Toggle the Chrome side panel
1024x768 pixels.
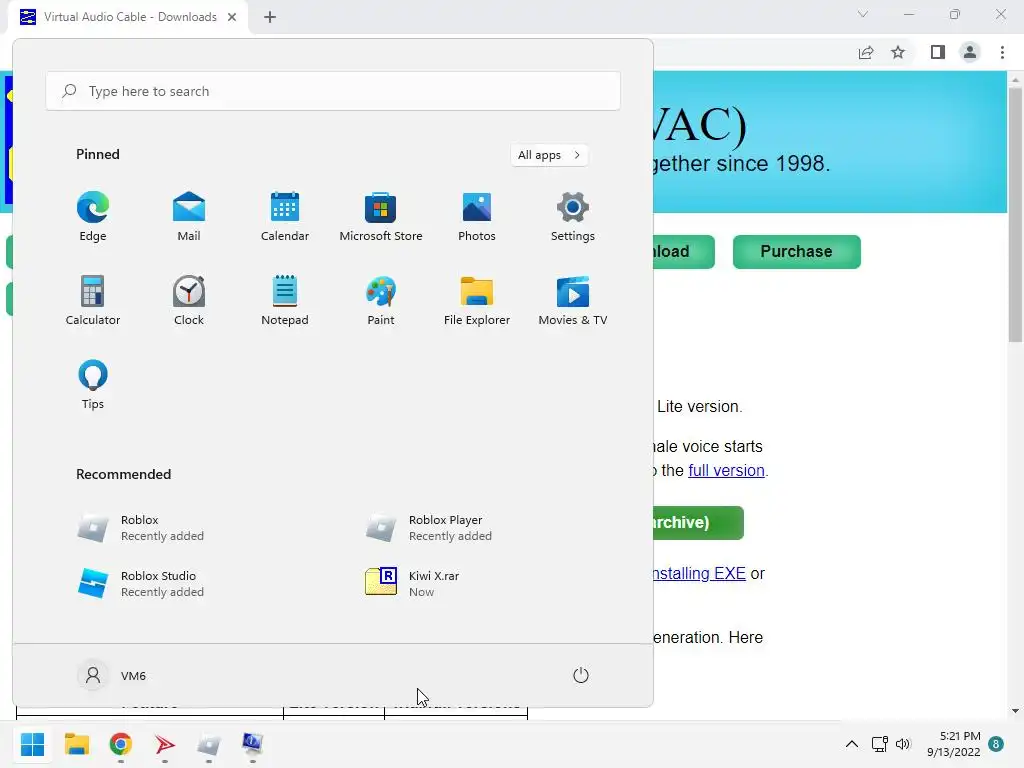938,52
